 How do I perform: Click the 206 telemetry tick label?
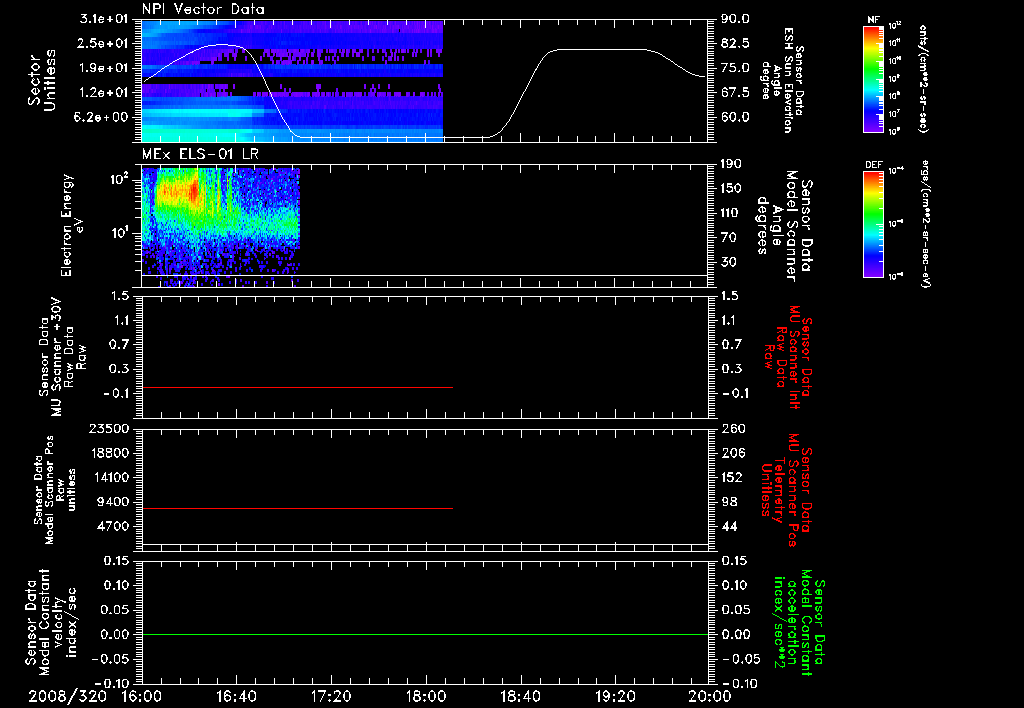[x=731, y=453]
